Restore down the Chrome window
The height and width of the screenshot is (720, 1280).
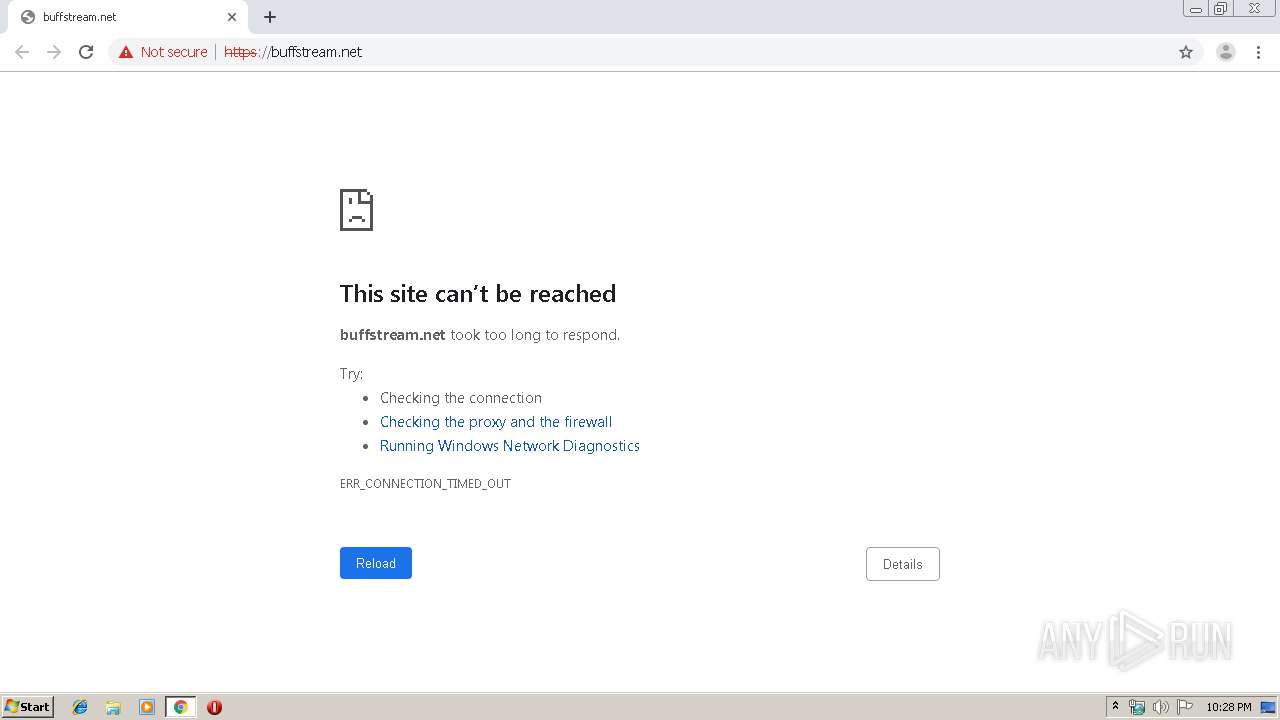[1221, 9]
